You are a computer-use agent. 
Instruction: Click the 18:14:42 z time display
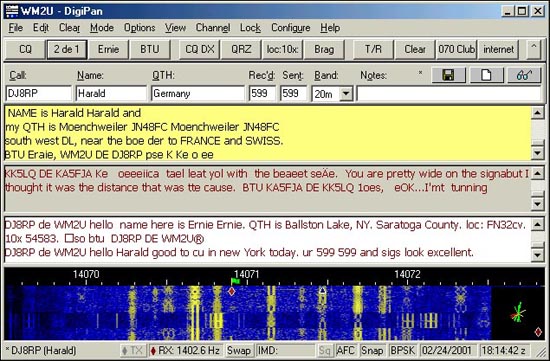504,350
